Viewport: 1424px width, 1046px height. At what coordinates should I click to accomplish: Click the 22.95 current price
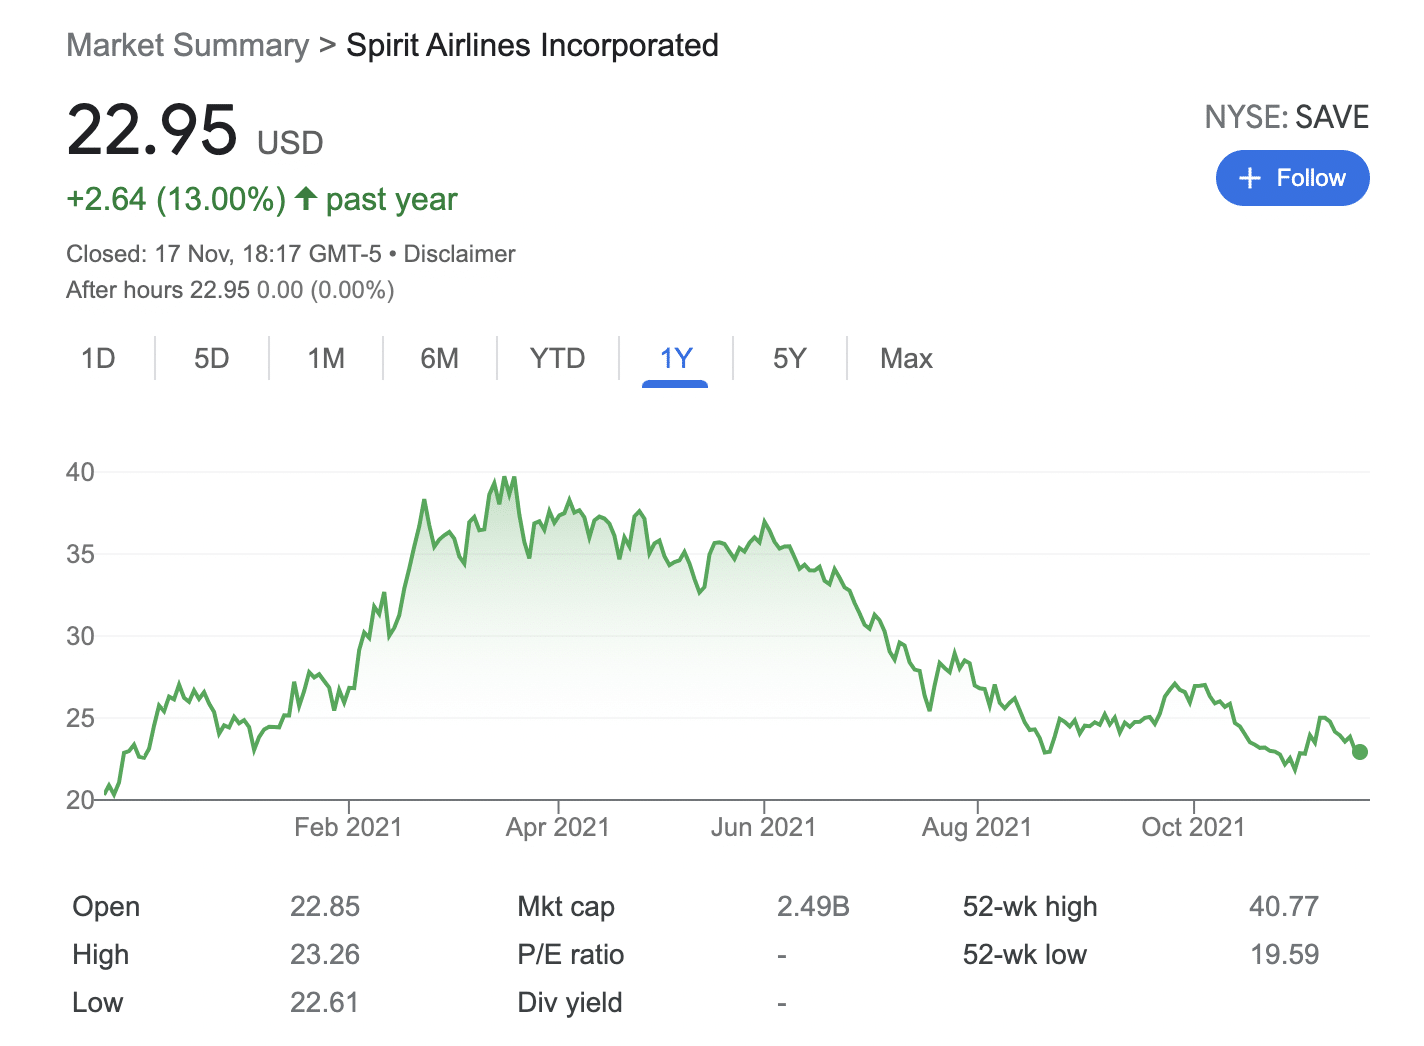(x=152, y=130)
